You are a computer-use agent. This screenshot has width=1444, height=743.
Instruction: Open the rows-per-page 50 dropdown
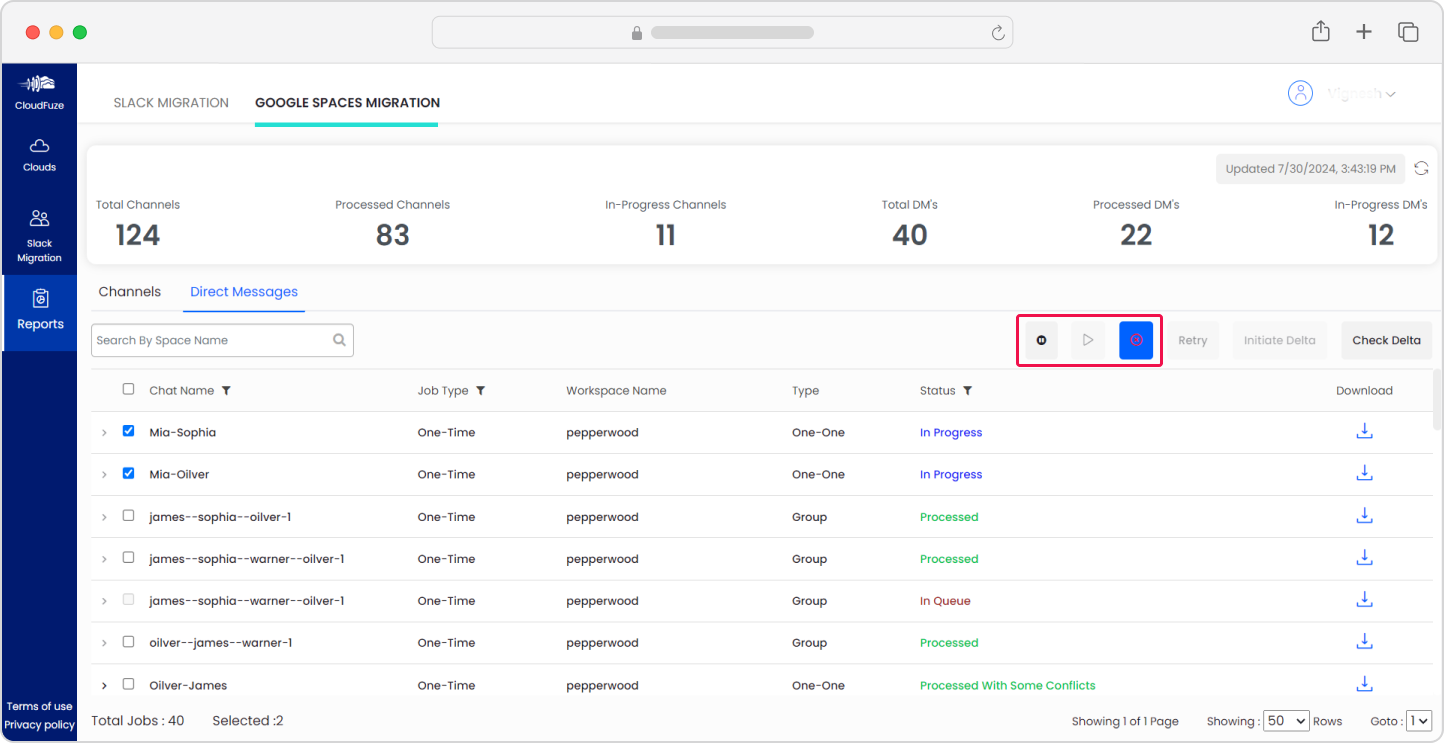(1286, 721)
